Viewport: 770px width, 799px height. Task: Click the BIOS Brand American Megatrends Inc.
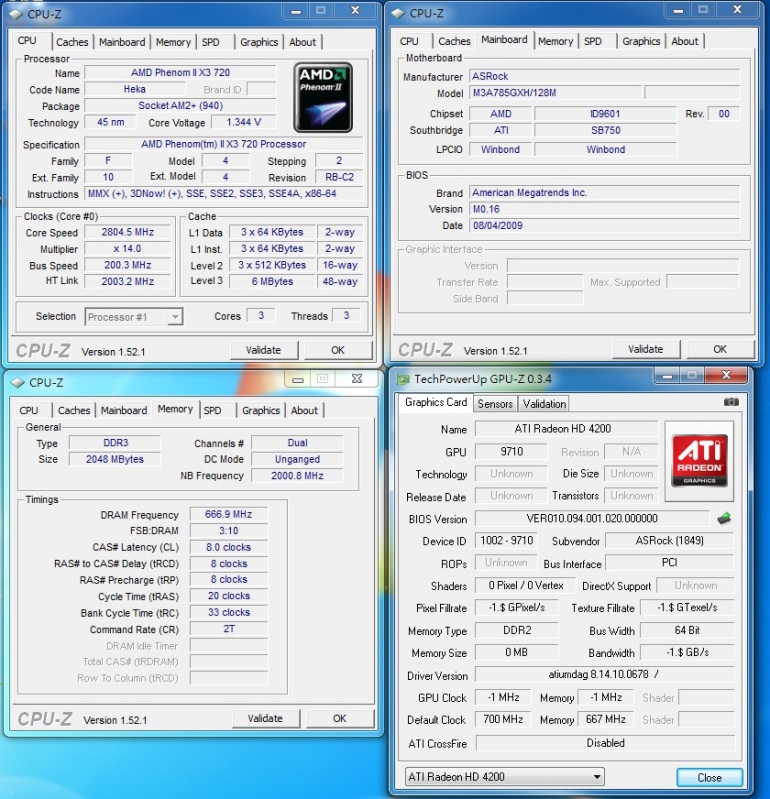click(x=604, y=193)
